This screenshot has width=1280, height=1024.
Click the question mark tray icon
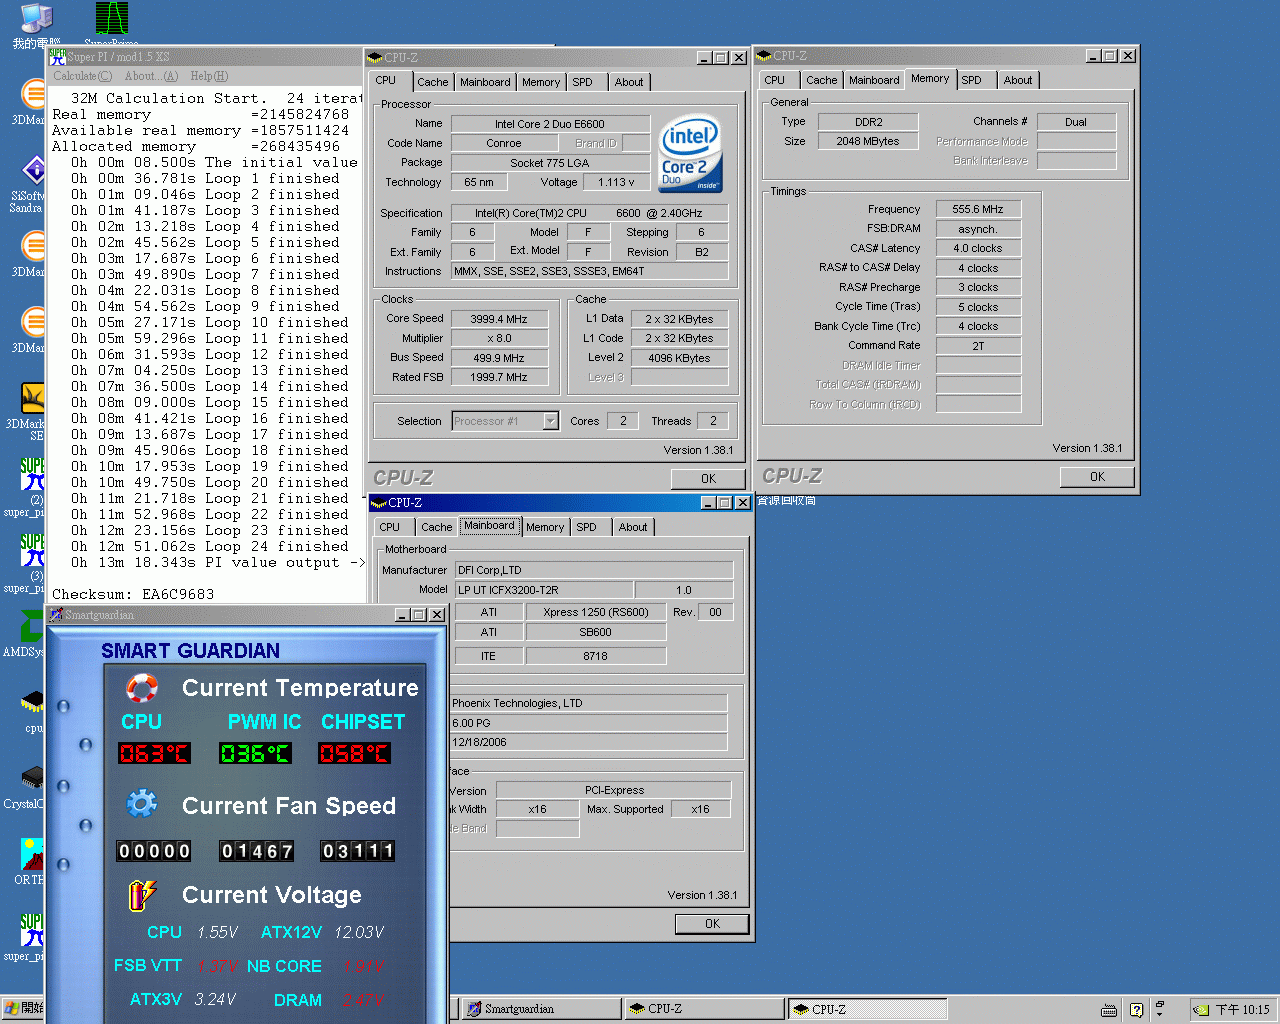[1136, 1010]
